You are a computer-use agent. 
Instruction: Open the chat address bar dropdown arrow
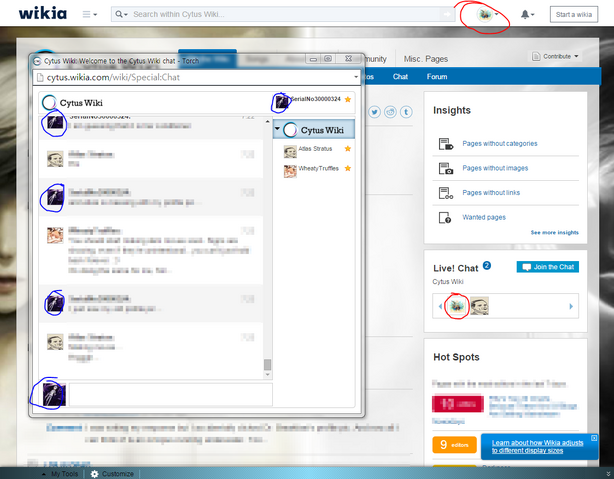(356, 77)
